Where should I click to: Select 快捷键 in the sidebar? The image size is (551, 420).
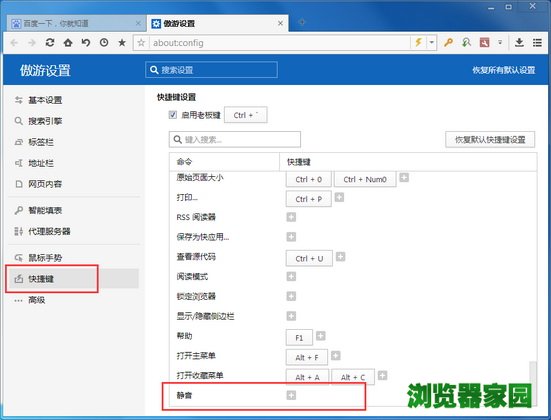click(74, 279)
